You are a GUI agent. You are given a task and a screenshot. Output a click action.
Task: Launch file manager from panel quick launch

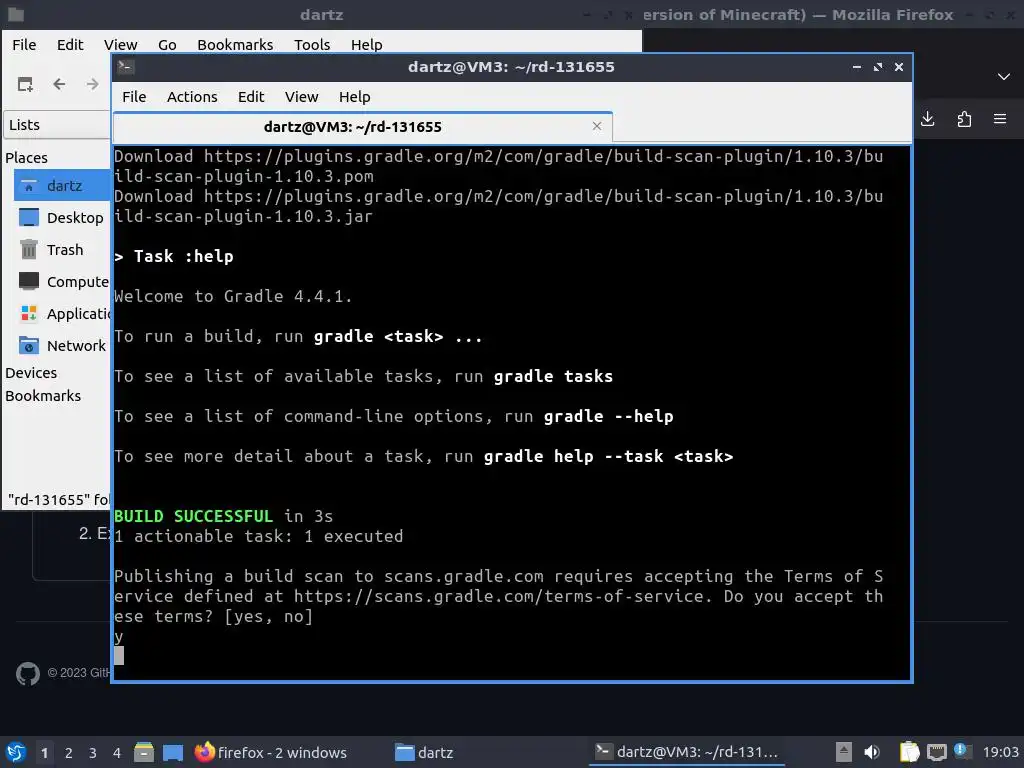pos(144,752)
